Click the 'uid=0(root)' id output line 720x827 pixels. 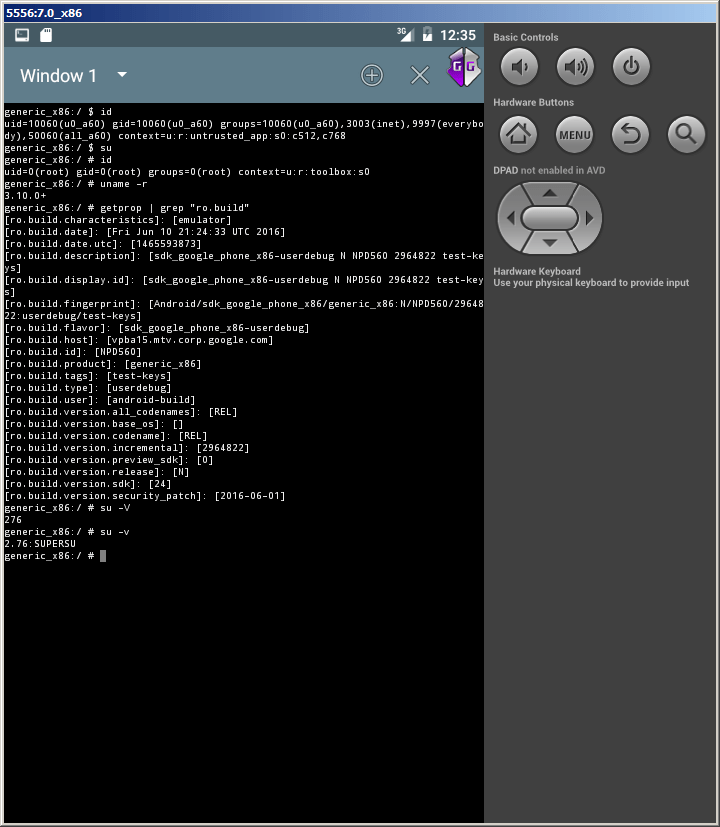(187, 172)
